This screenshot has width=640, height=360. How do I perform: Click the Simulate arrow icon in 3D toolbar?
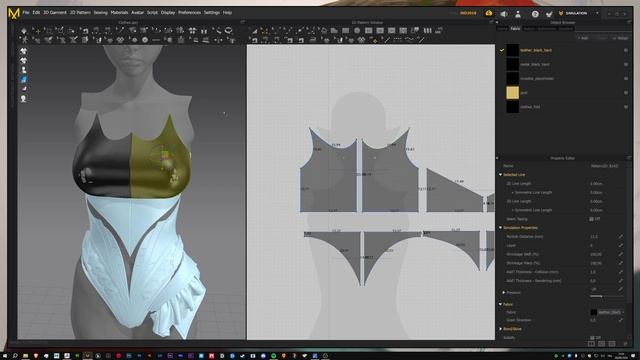click(x=24, y=31)
